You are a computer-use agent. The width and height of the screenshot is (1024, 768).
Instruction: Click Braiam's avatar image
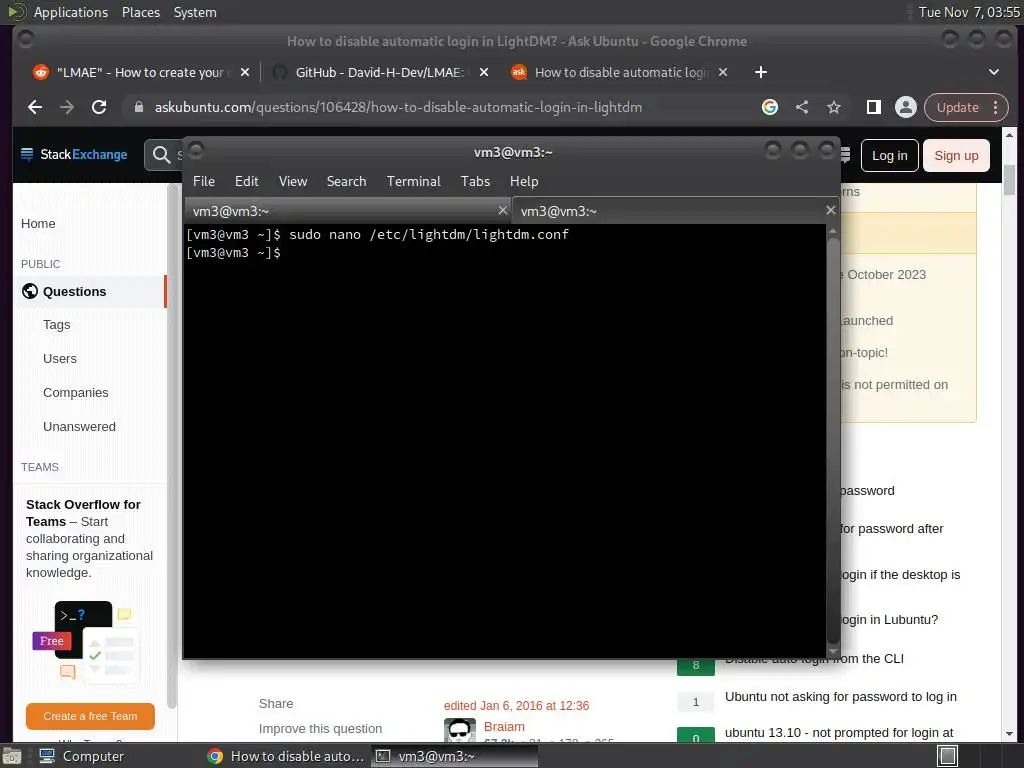pos(460,730)
